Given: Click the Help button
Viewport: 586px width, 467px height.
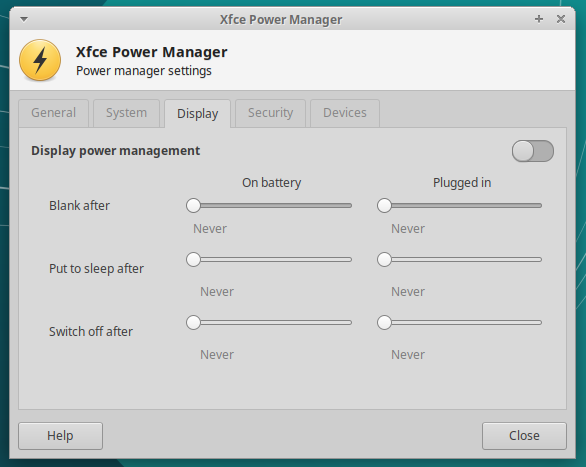Looking at the screenshot, I should coord(60,436).
